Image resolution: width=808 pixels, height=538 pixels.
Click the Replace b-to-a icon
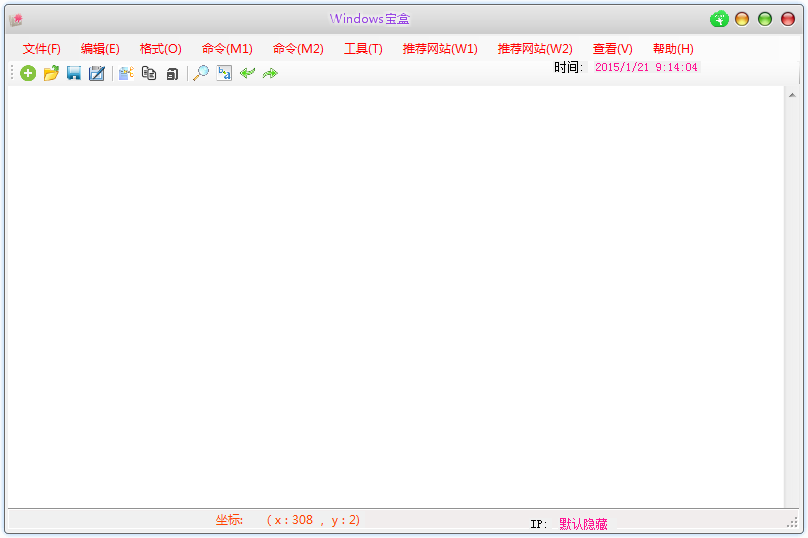[x=224, y=73]
